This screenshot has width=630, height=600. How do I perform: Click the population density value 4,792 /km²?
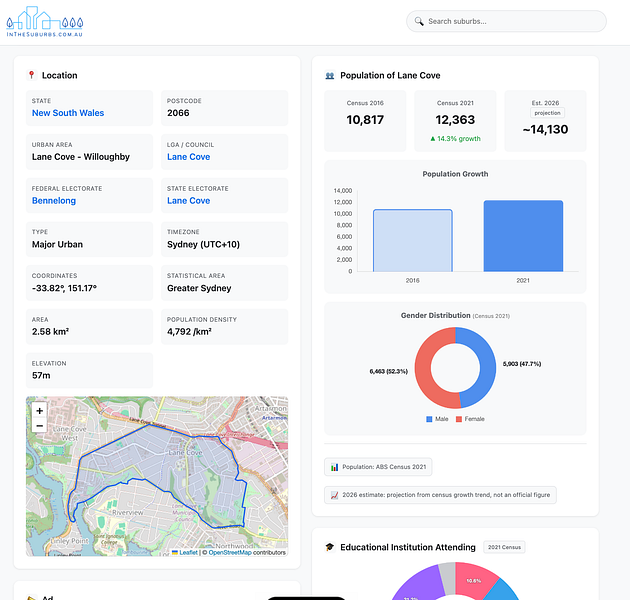tap(189, 332)
